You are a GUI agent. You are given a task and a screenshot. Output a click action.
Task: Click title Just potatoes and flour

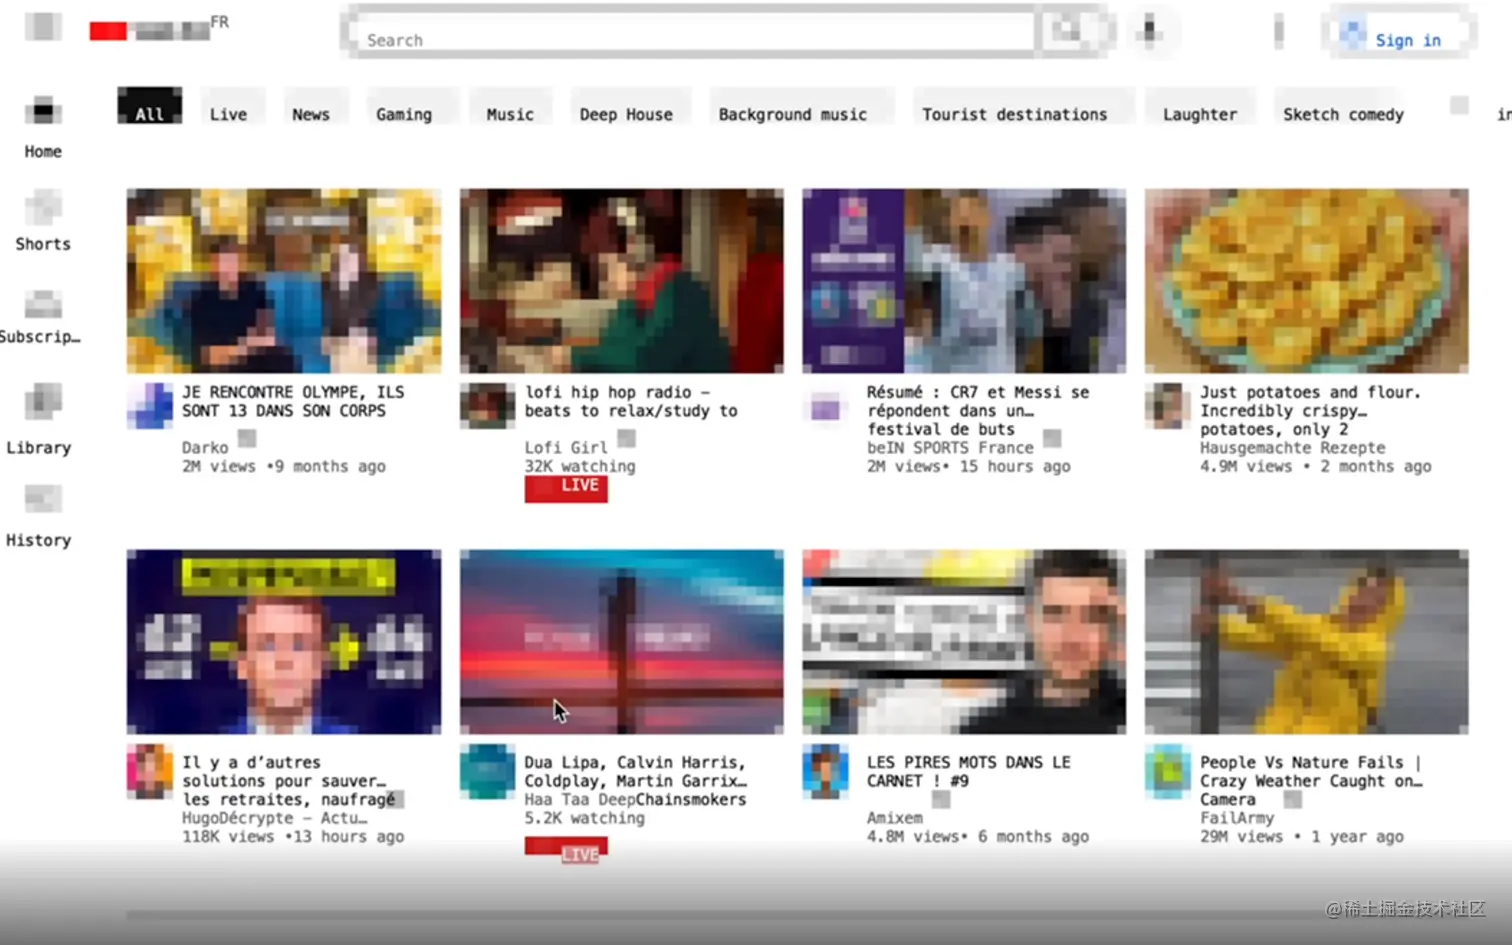1310,410
